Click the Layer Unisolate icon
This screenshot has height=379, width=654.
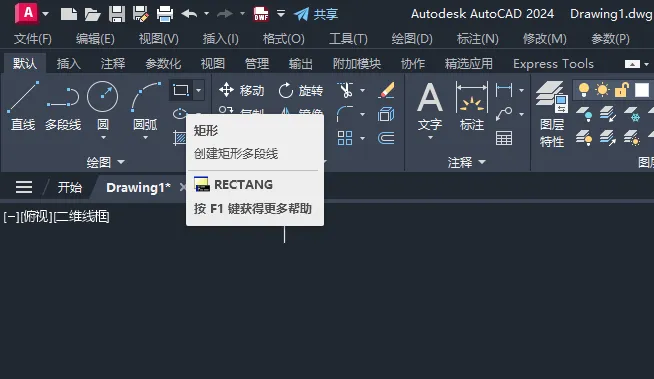[x=608, y=138]
